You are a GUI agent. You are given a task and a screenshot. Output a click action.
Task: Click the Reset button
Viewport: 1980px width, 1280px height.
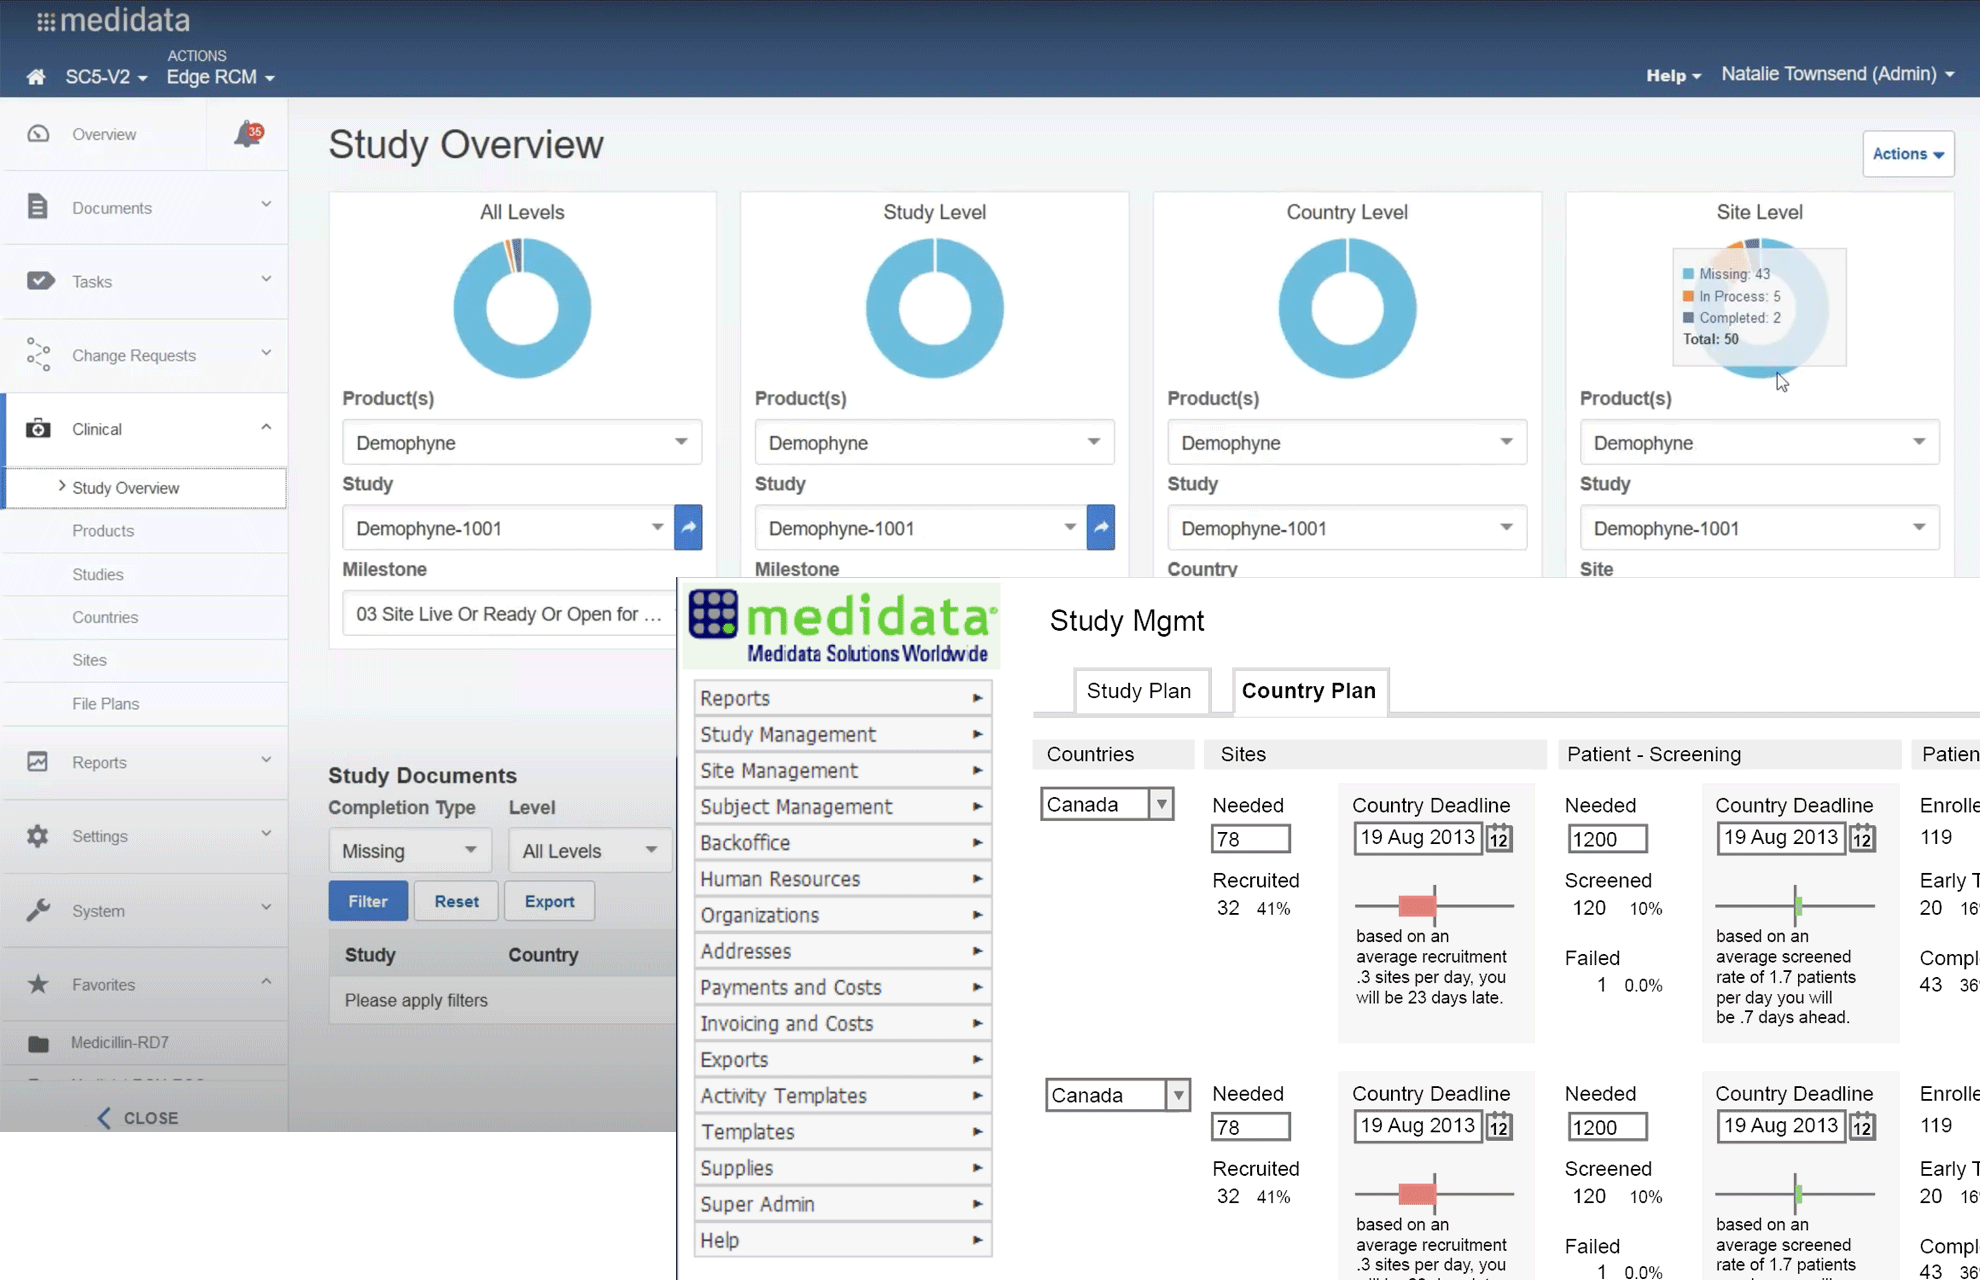click(456, 901)
